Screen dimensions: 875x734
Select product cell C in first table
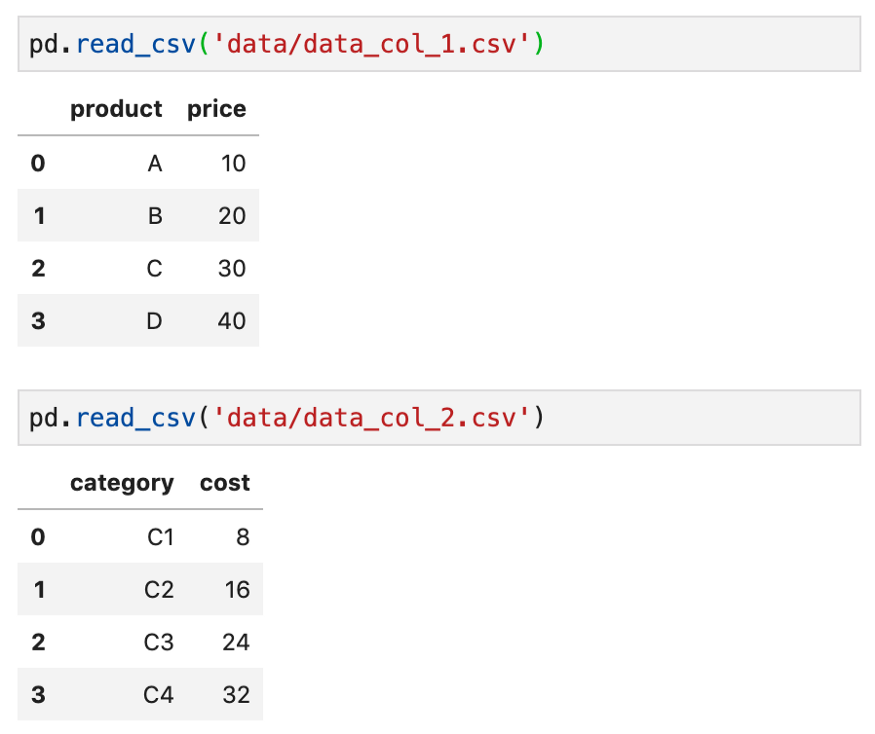point(154,268)
